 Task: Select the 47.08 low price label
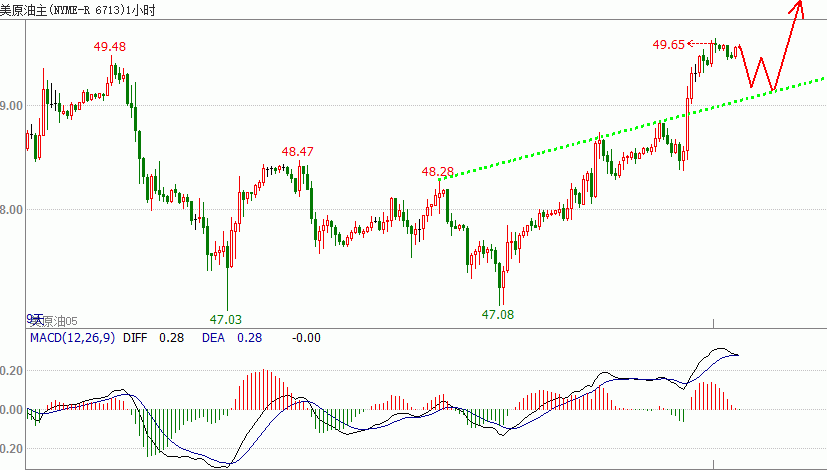(498, 315)
